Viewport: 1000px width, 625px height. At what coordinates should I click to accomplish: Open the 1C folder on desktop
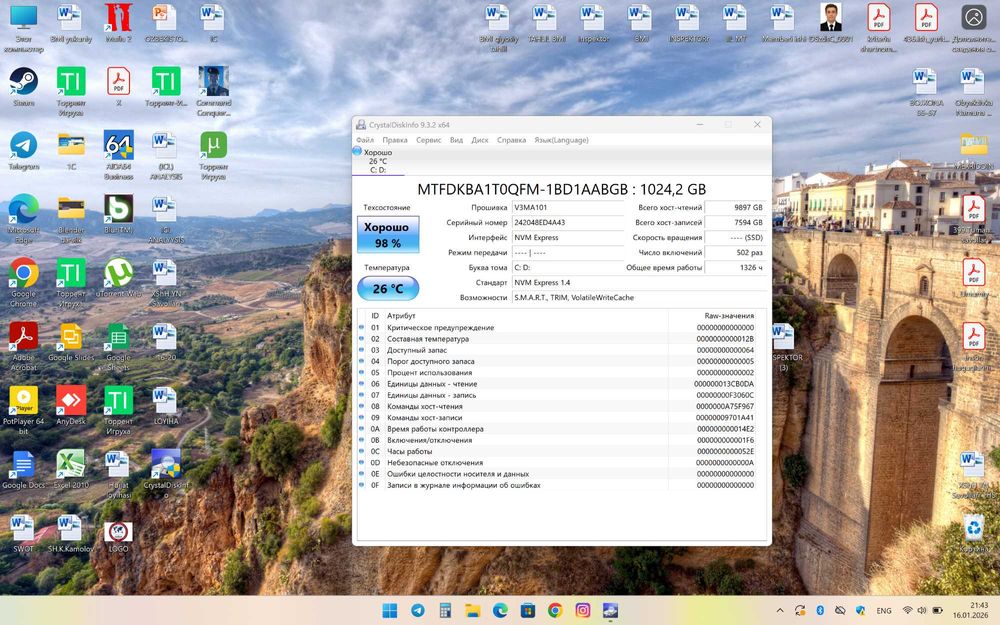(x=71, y=151)
